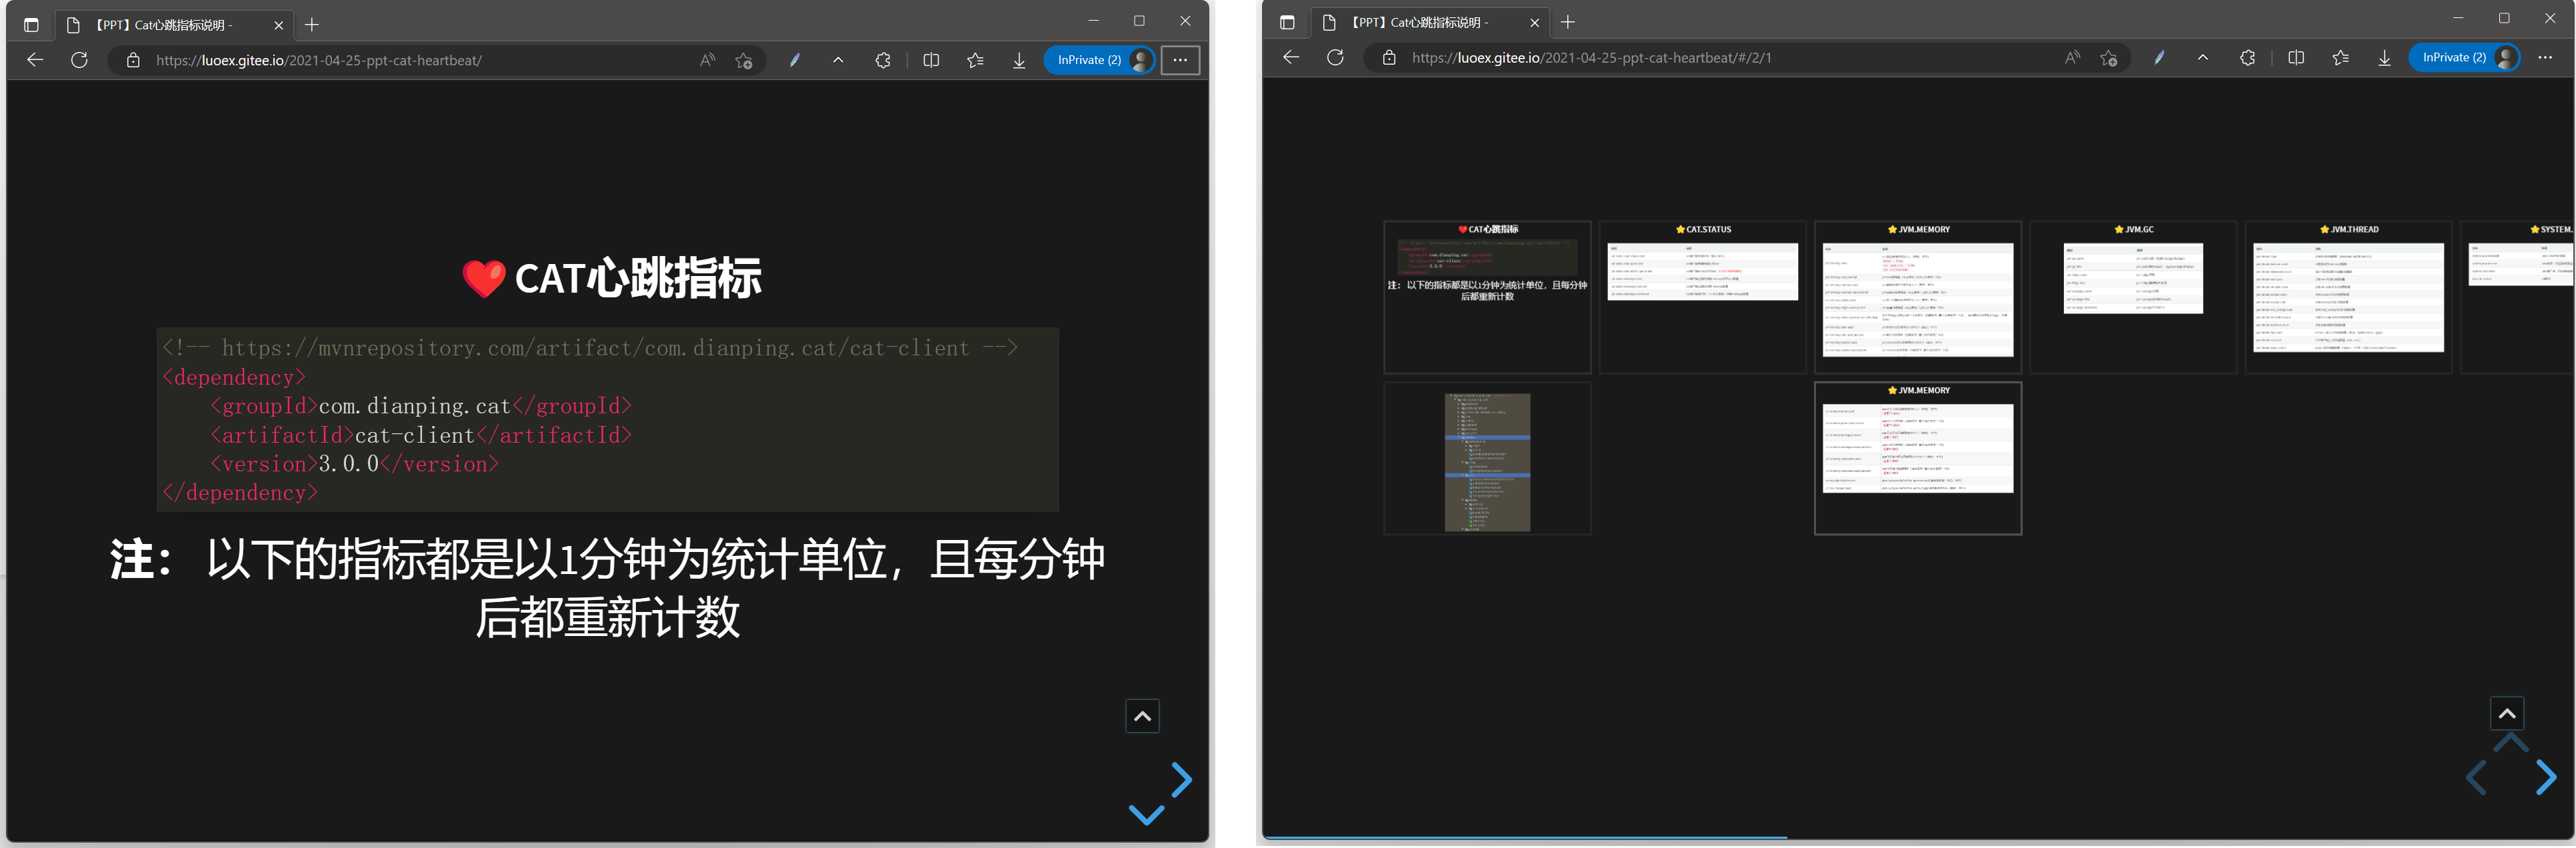Open Extensions in left window
This screenshot has height=848, width=2576.
tap(882, 60)
